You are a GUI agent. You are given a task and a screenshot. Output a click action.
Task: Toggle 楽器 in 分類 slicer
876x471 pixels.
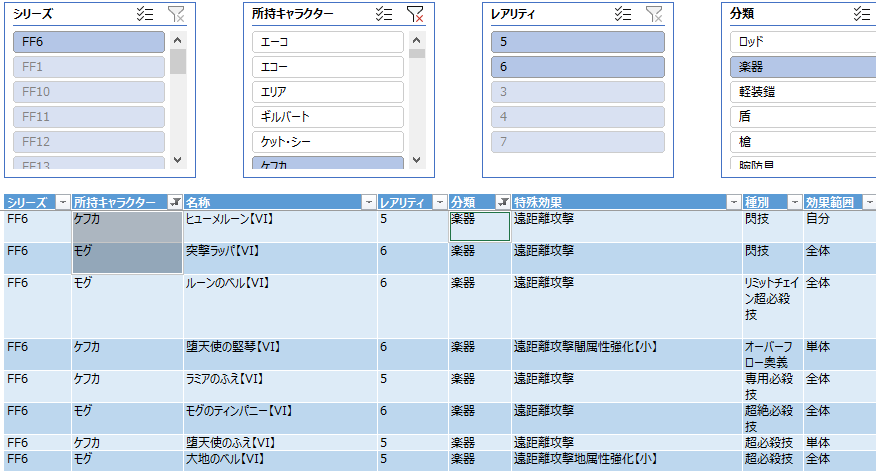803,67
